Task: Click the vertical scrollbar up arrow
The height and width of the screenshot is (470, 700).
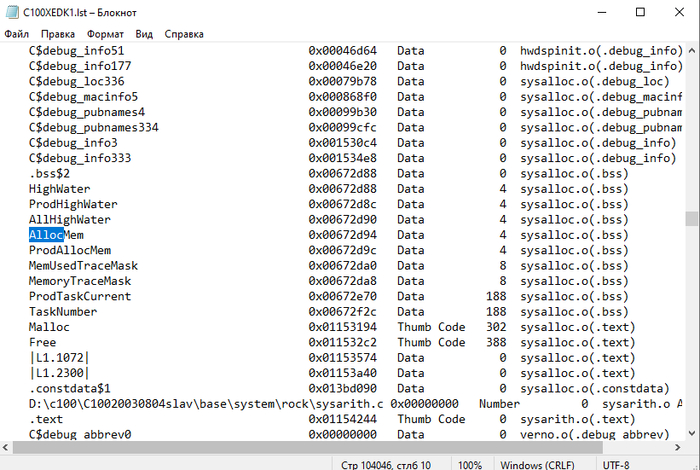Action: 691,49
